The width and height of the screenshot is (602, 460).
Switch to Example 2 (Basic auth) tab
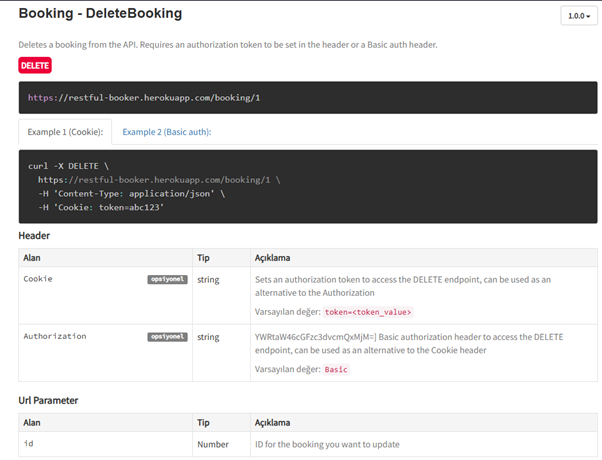tap(167, 131)
